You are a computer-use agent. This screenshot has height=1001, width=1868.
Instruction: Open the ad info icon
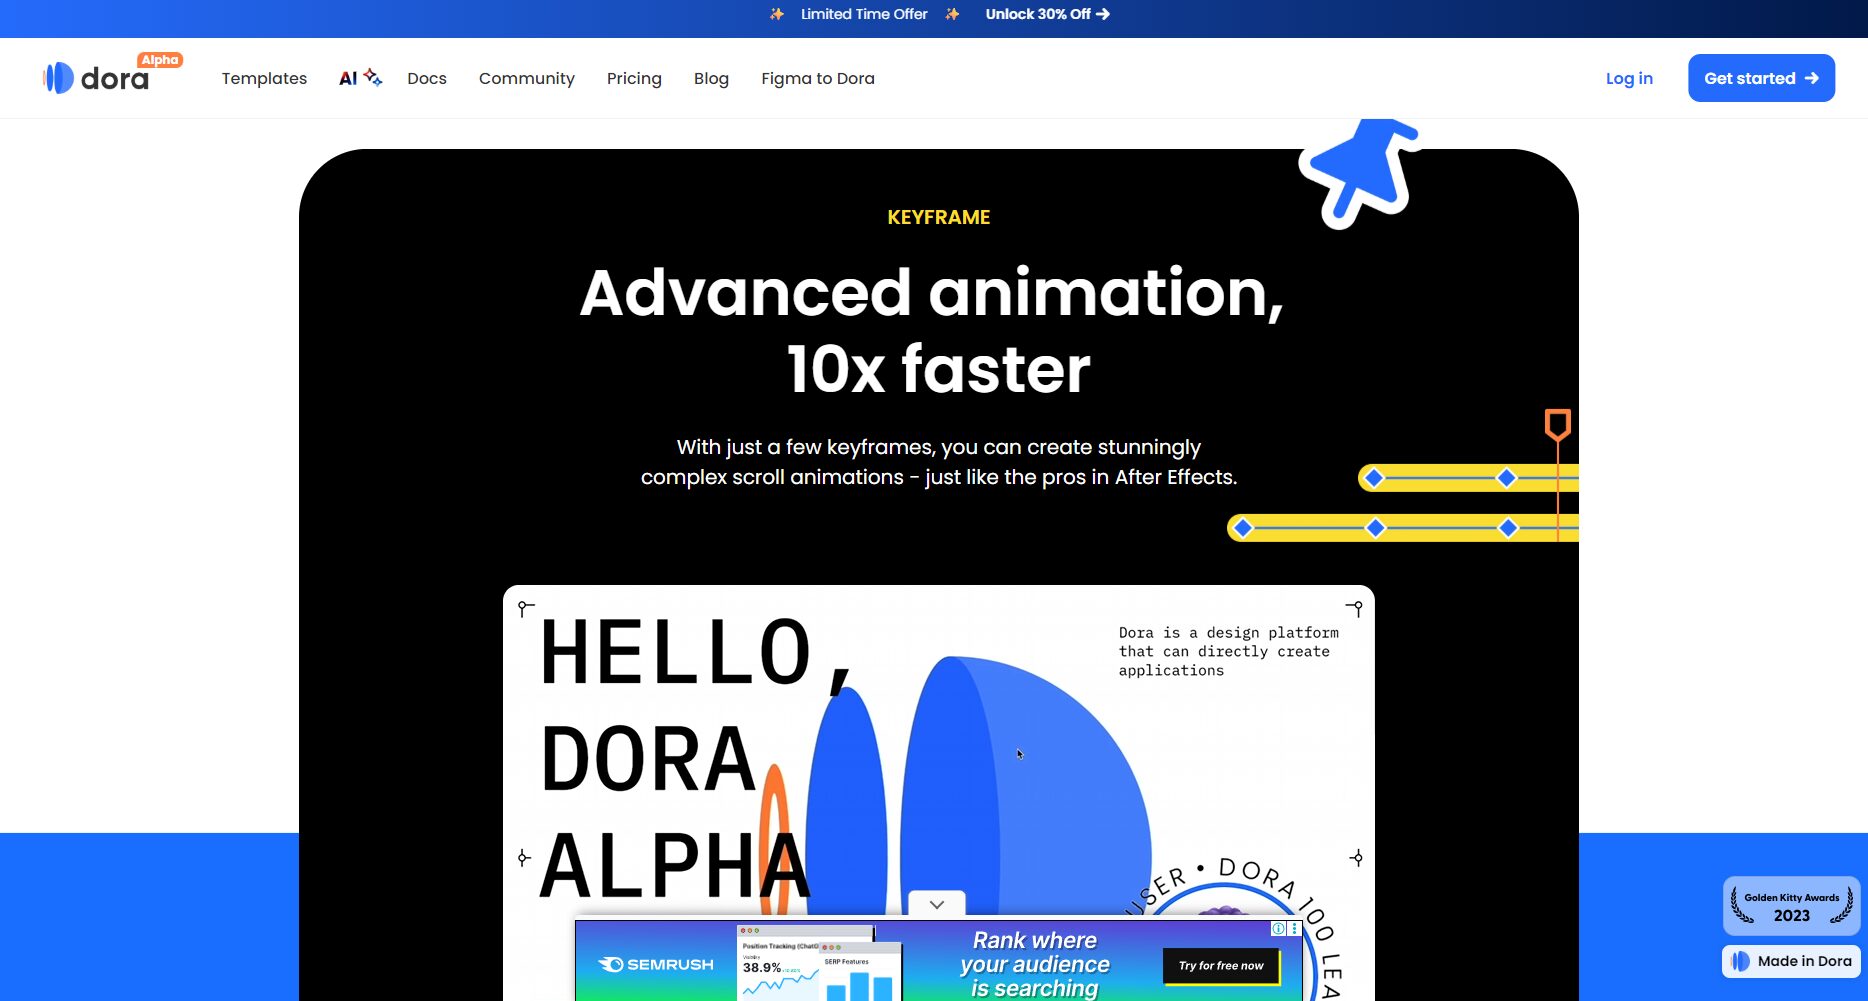coord(1278,928)
